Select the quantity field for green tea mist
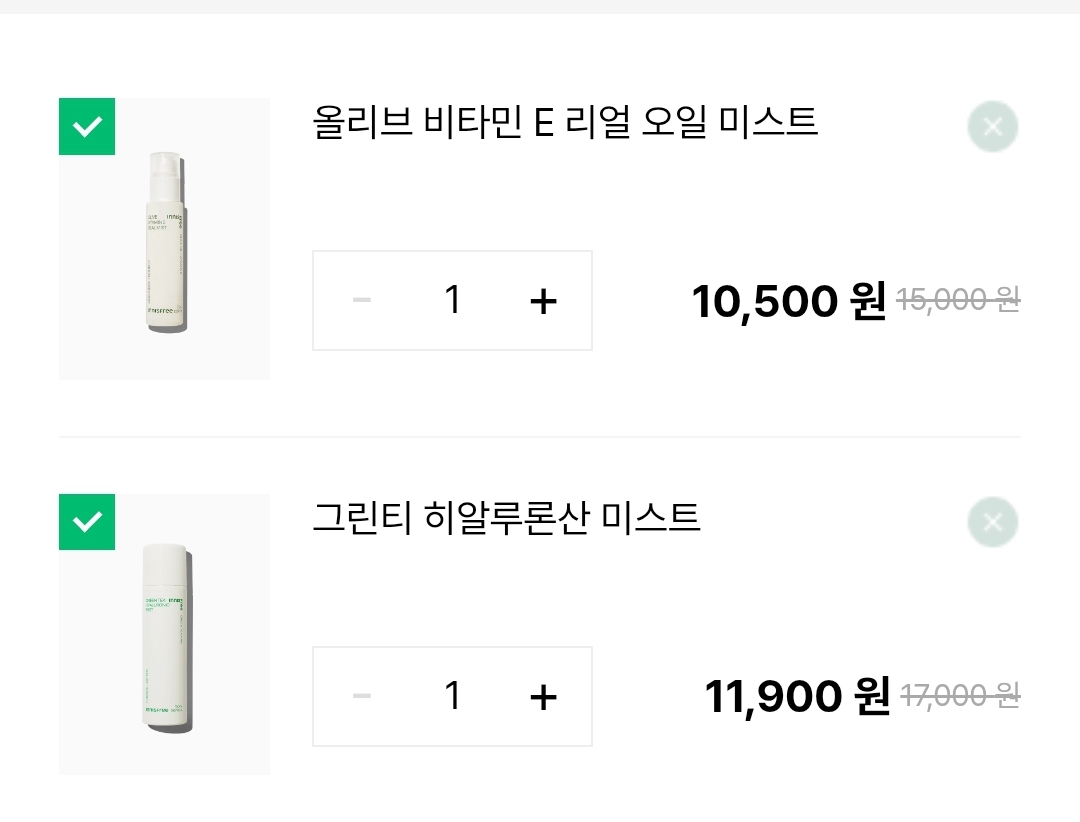Screen dimensions: 1080x822 click(452, 696)
